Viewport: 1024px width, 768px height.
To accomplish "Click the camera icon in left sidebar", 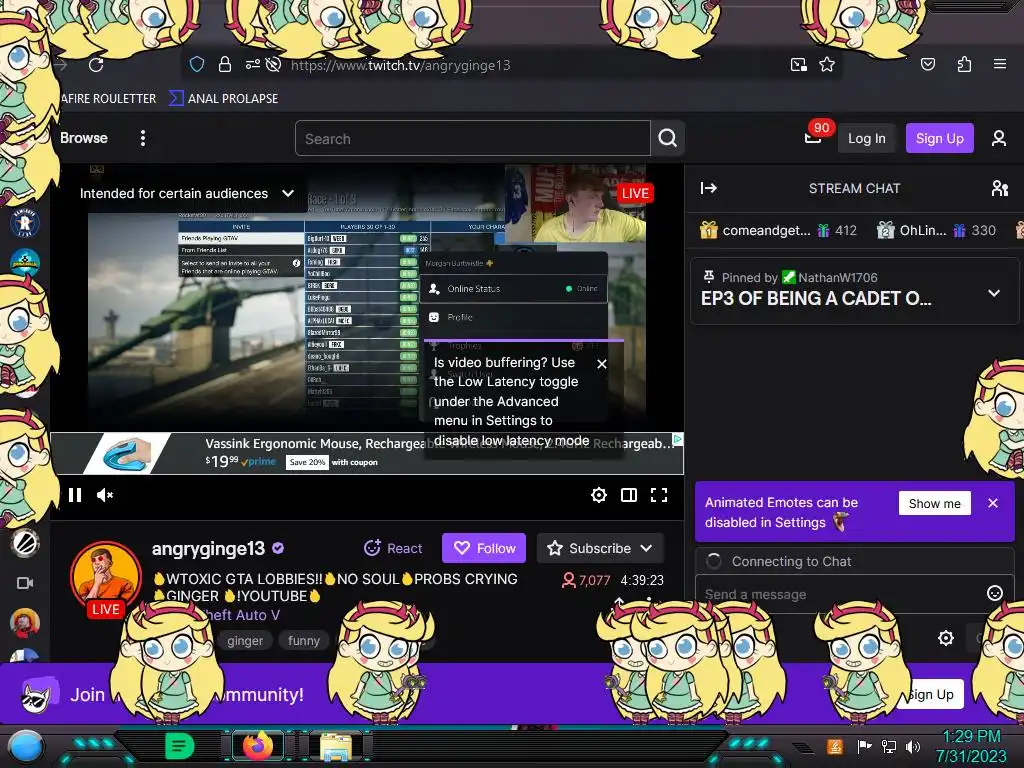I will [x=25, y=583].
